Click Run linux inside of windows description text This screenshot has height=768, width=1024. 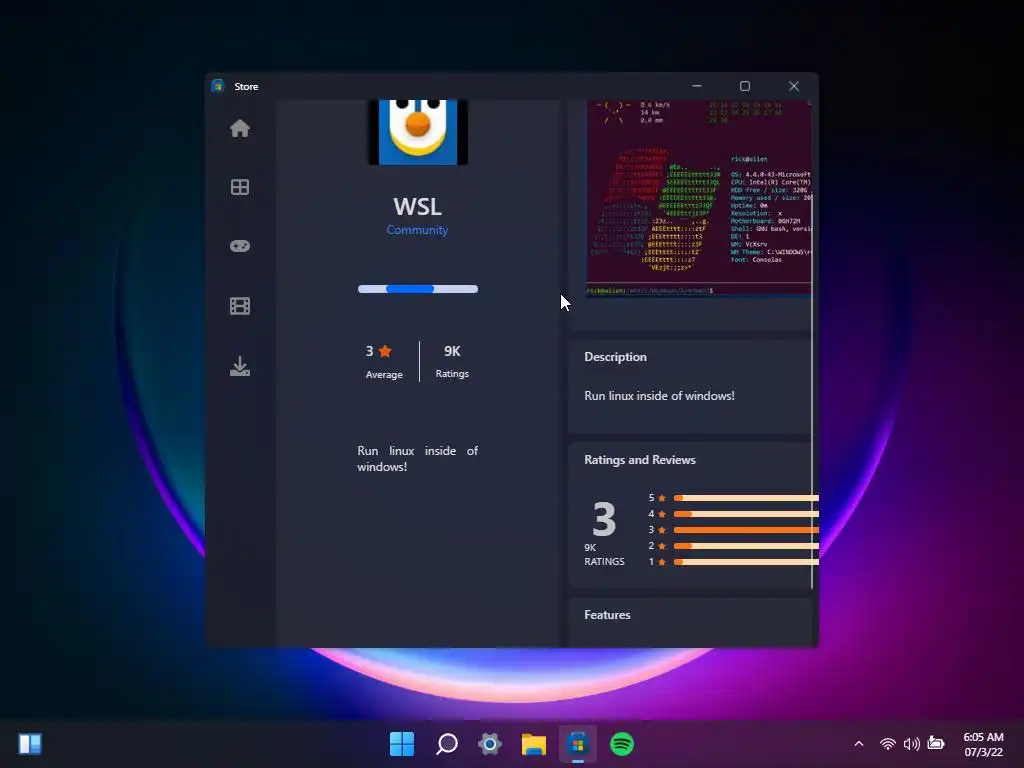(x=659, y=396)
